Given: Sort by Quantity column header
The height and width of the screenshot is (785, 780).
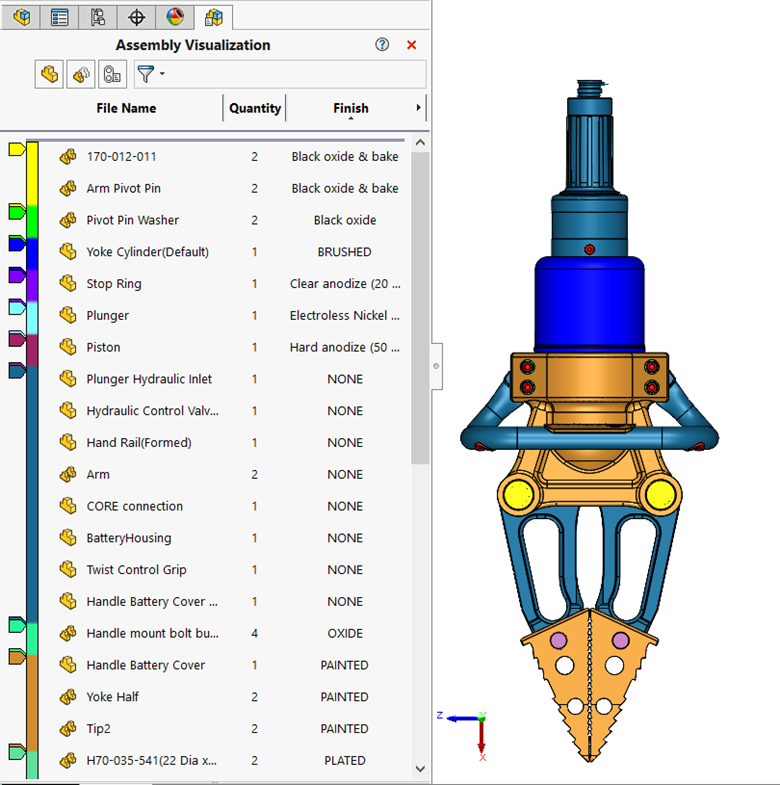Looking at the screenshot, I should 255,108.
